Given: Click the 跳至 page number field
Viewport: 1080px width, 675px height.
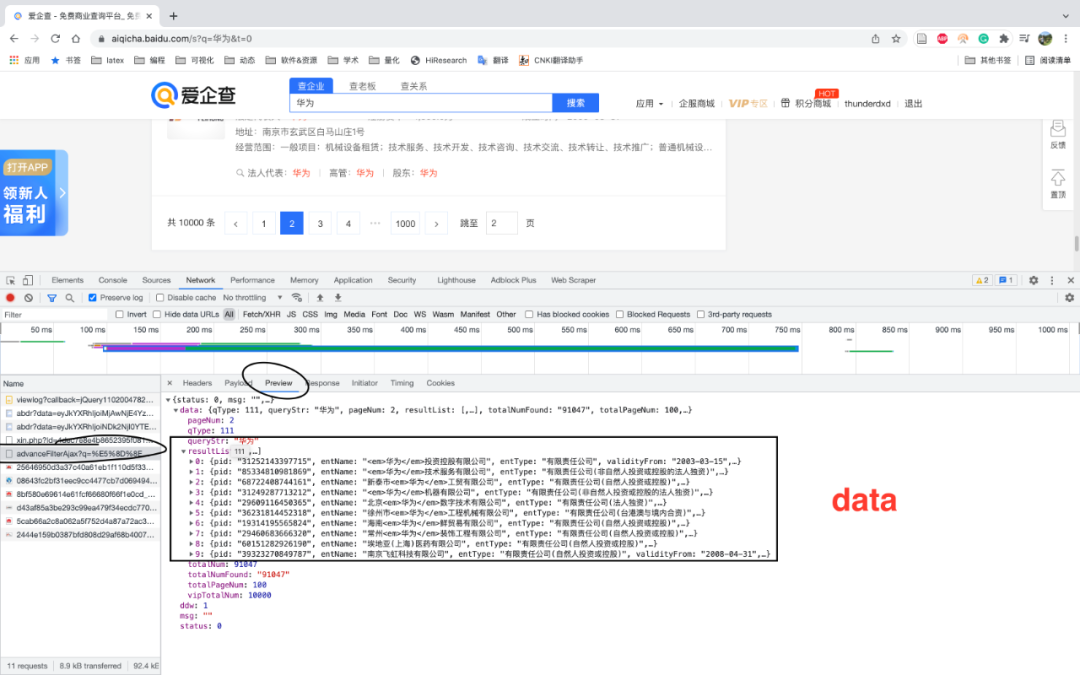Looking at the screenshot, I should tap(501, 223).
